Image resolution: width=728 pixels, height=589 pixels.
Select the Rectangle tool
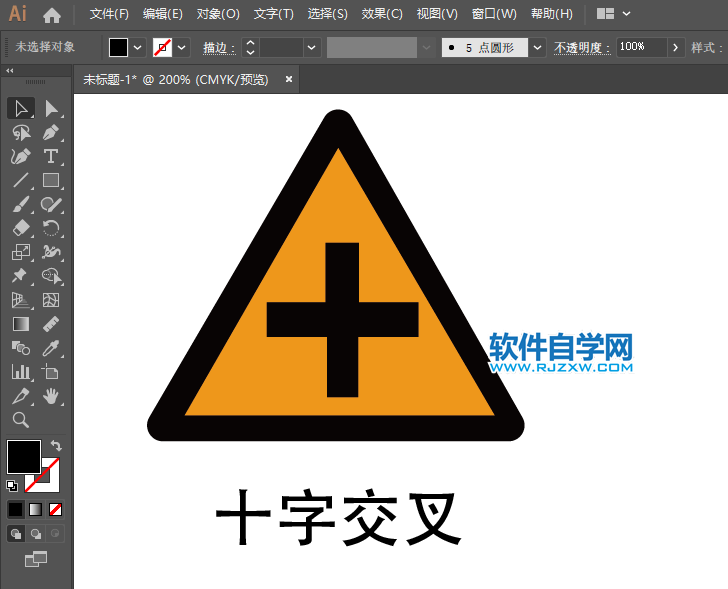point(51,180)
